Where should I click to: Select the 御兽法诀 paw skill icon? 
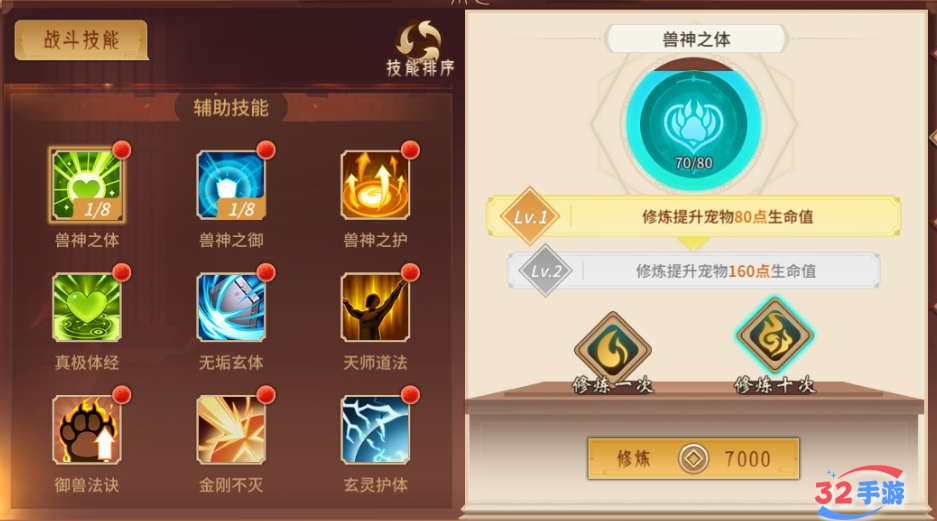coord(87,430)
